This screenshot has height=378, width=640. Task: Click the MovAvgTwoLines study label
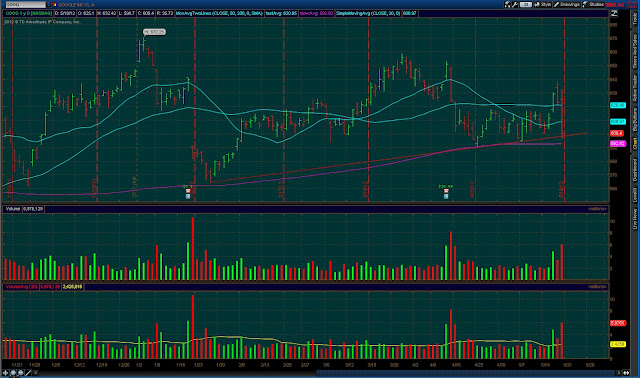[x=219, y=13]
